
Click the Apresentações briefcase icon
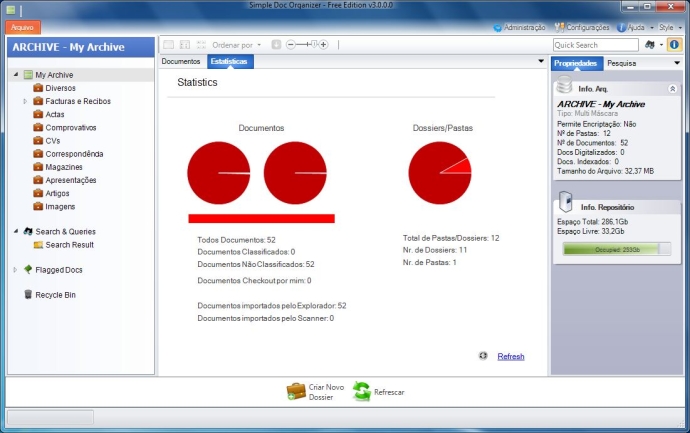(x=38, y=180)
